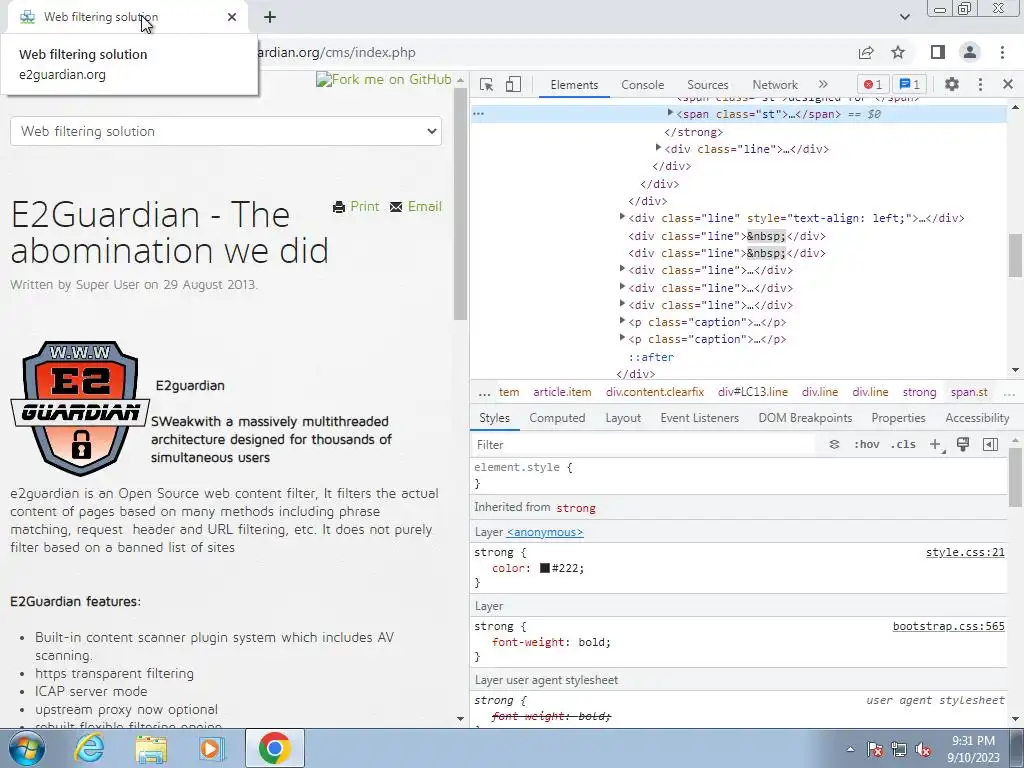1024x768 pixels.
Task: Open the Computed styles tab
Action: coord(557,418)
